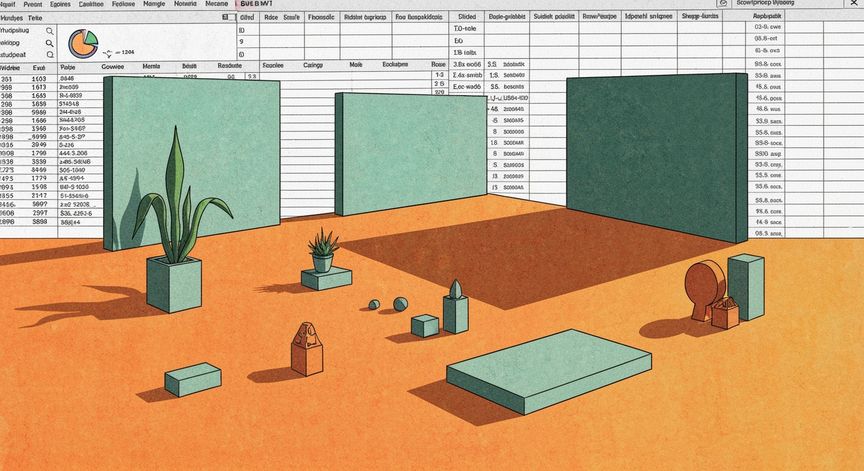864x471 pixels.
Task: Select the Rosduite column header
Action: (229, 66)
